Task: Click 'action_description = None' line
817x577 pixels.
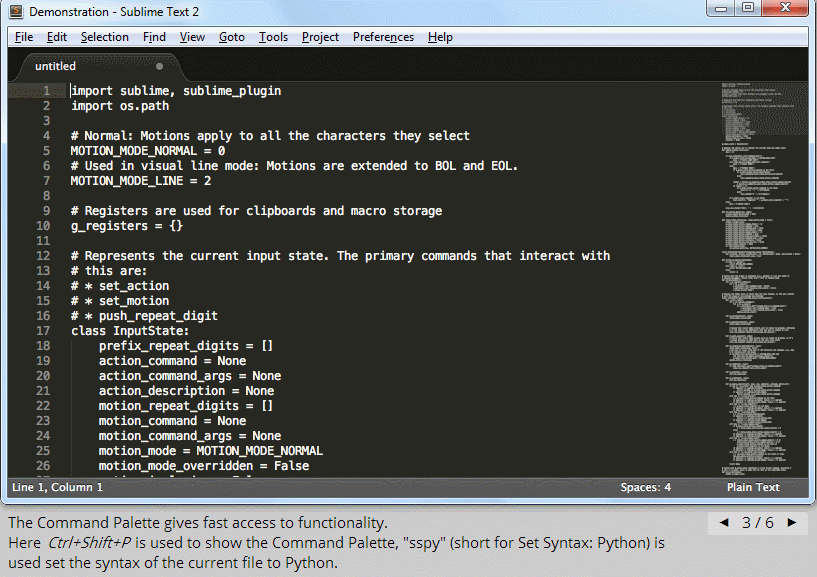Action: pyautogui.click(x=187, y=391)
